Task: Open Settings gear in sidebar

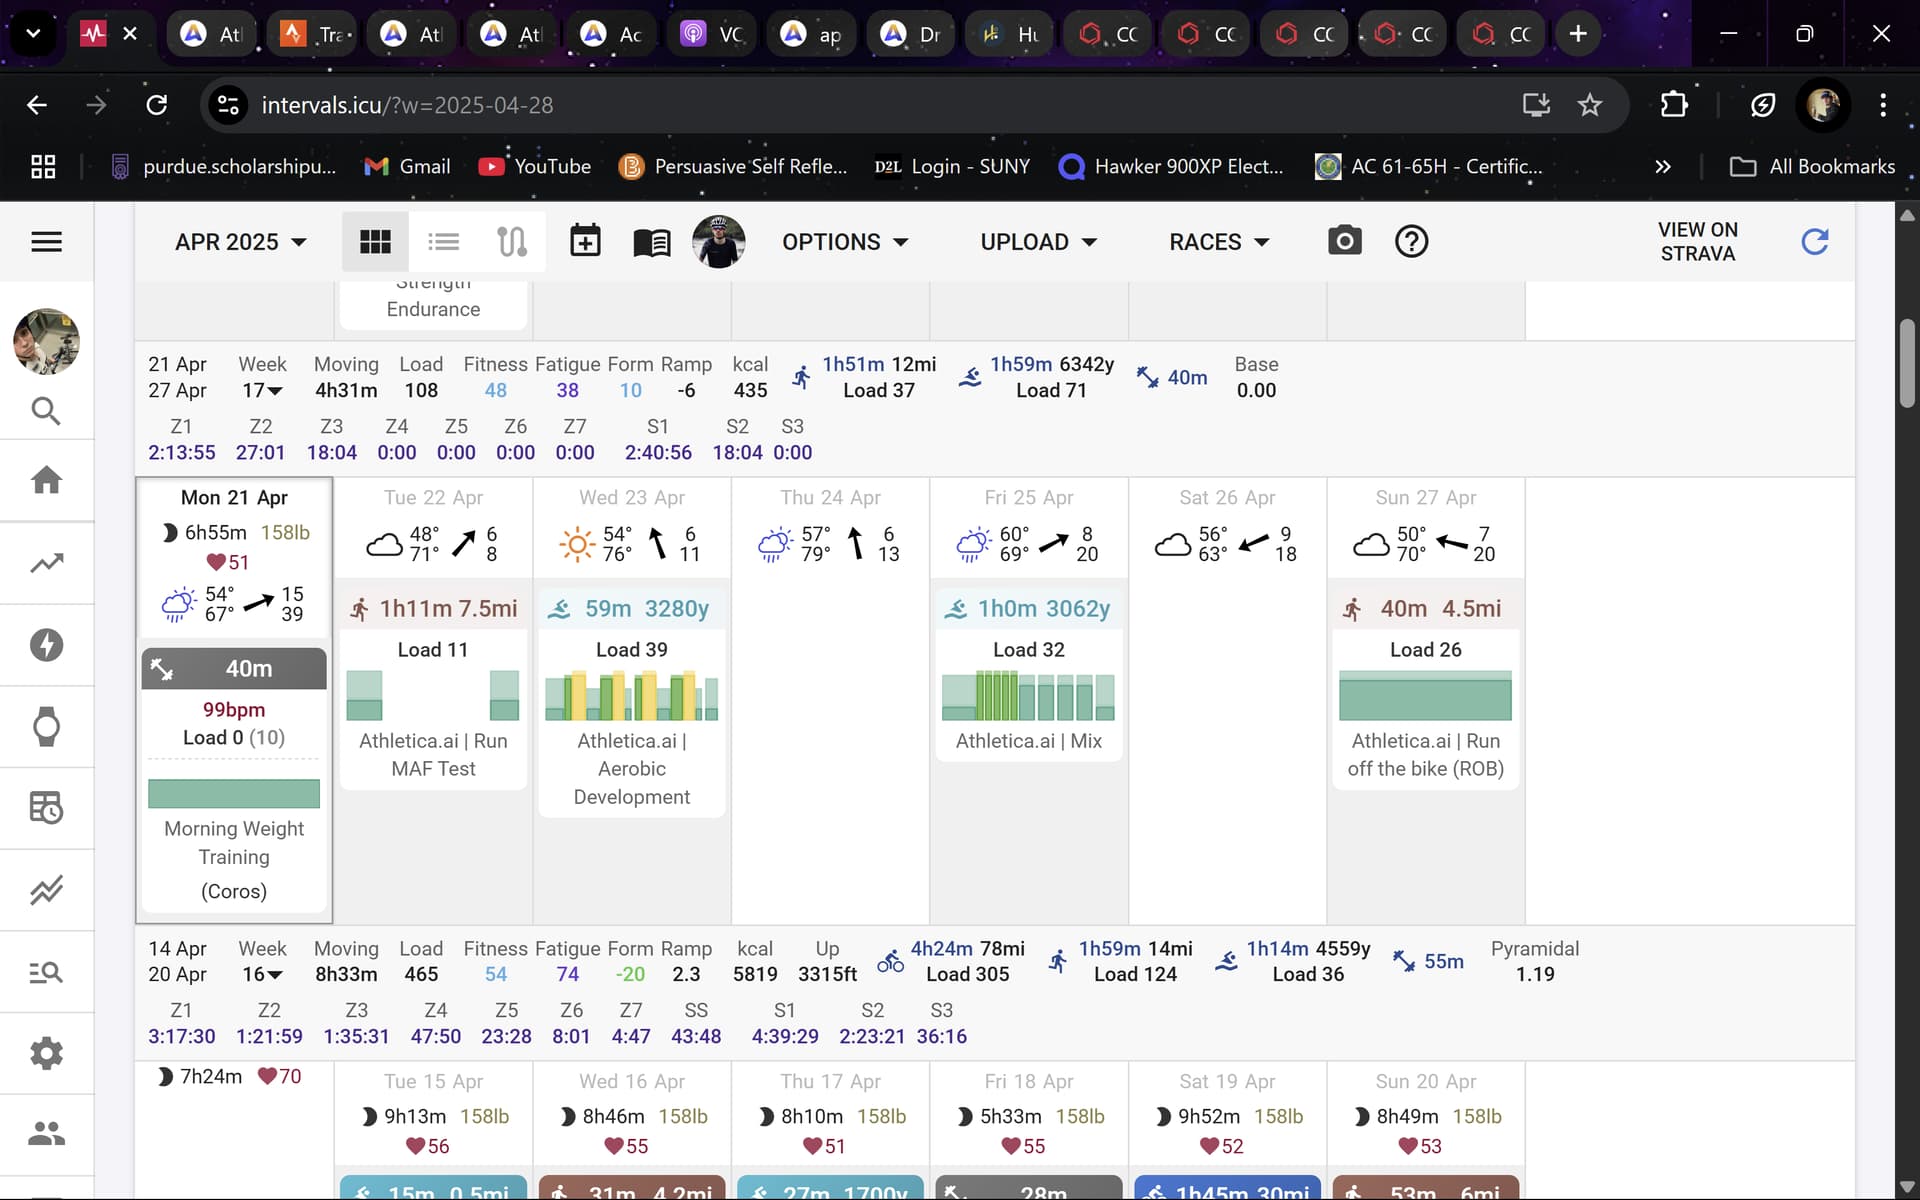Action: pyautogui.click(x=46, y=1053)
